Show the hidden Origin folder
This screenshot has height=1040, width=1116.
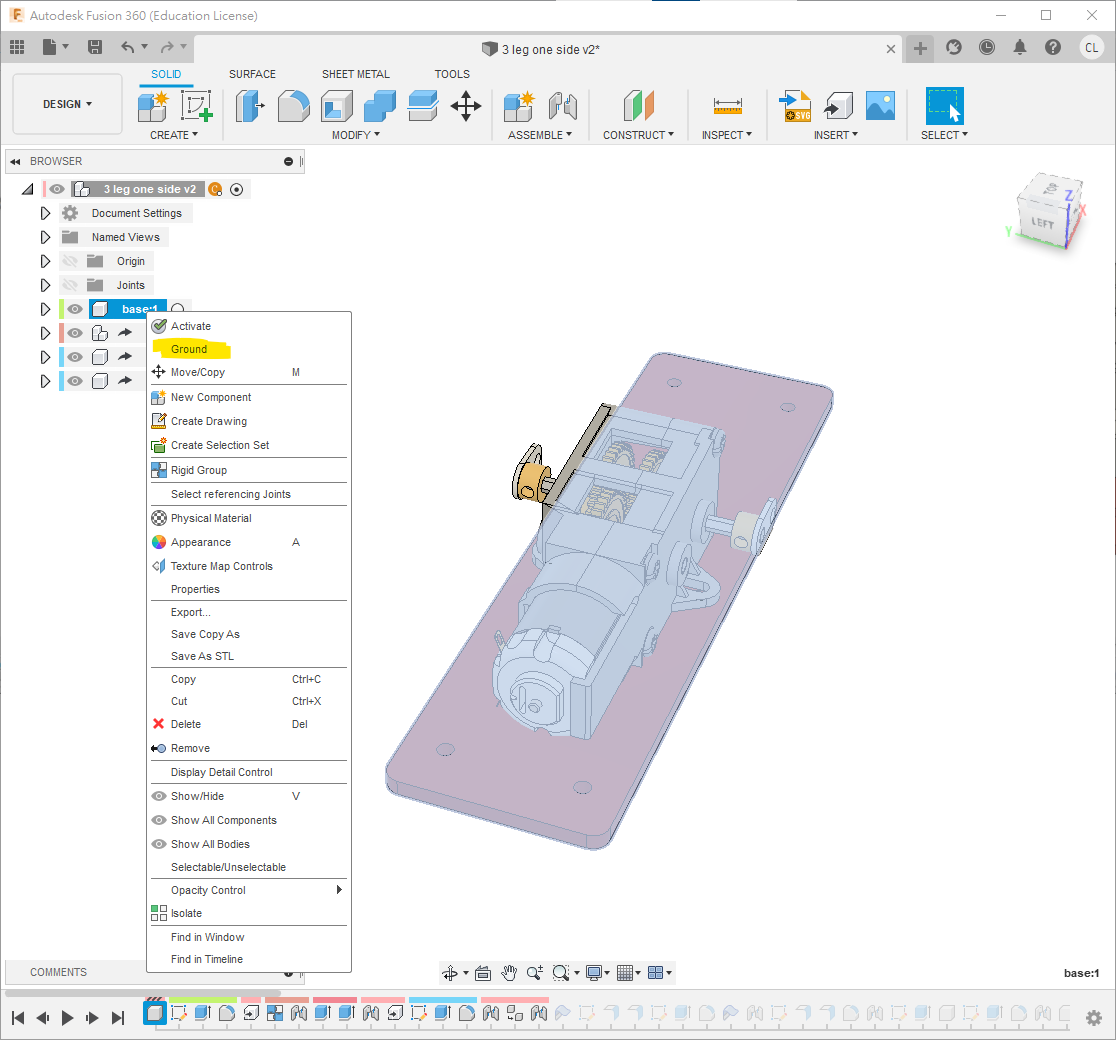[x=70, y=261]
